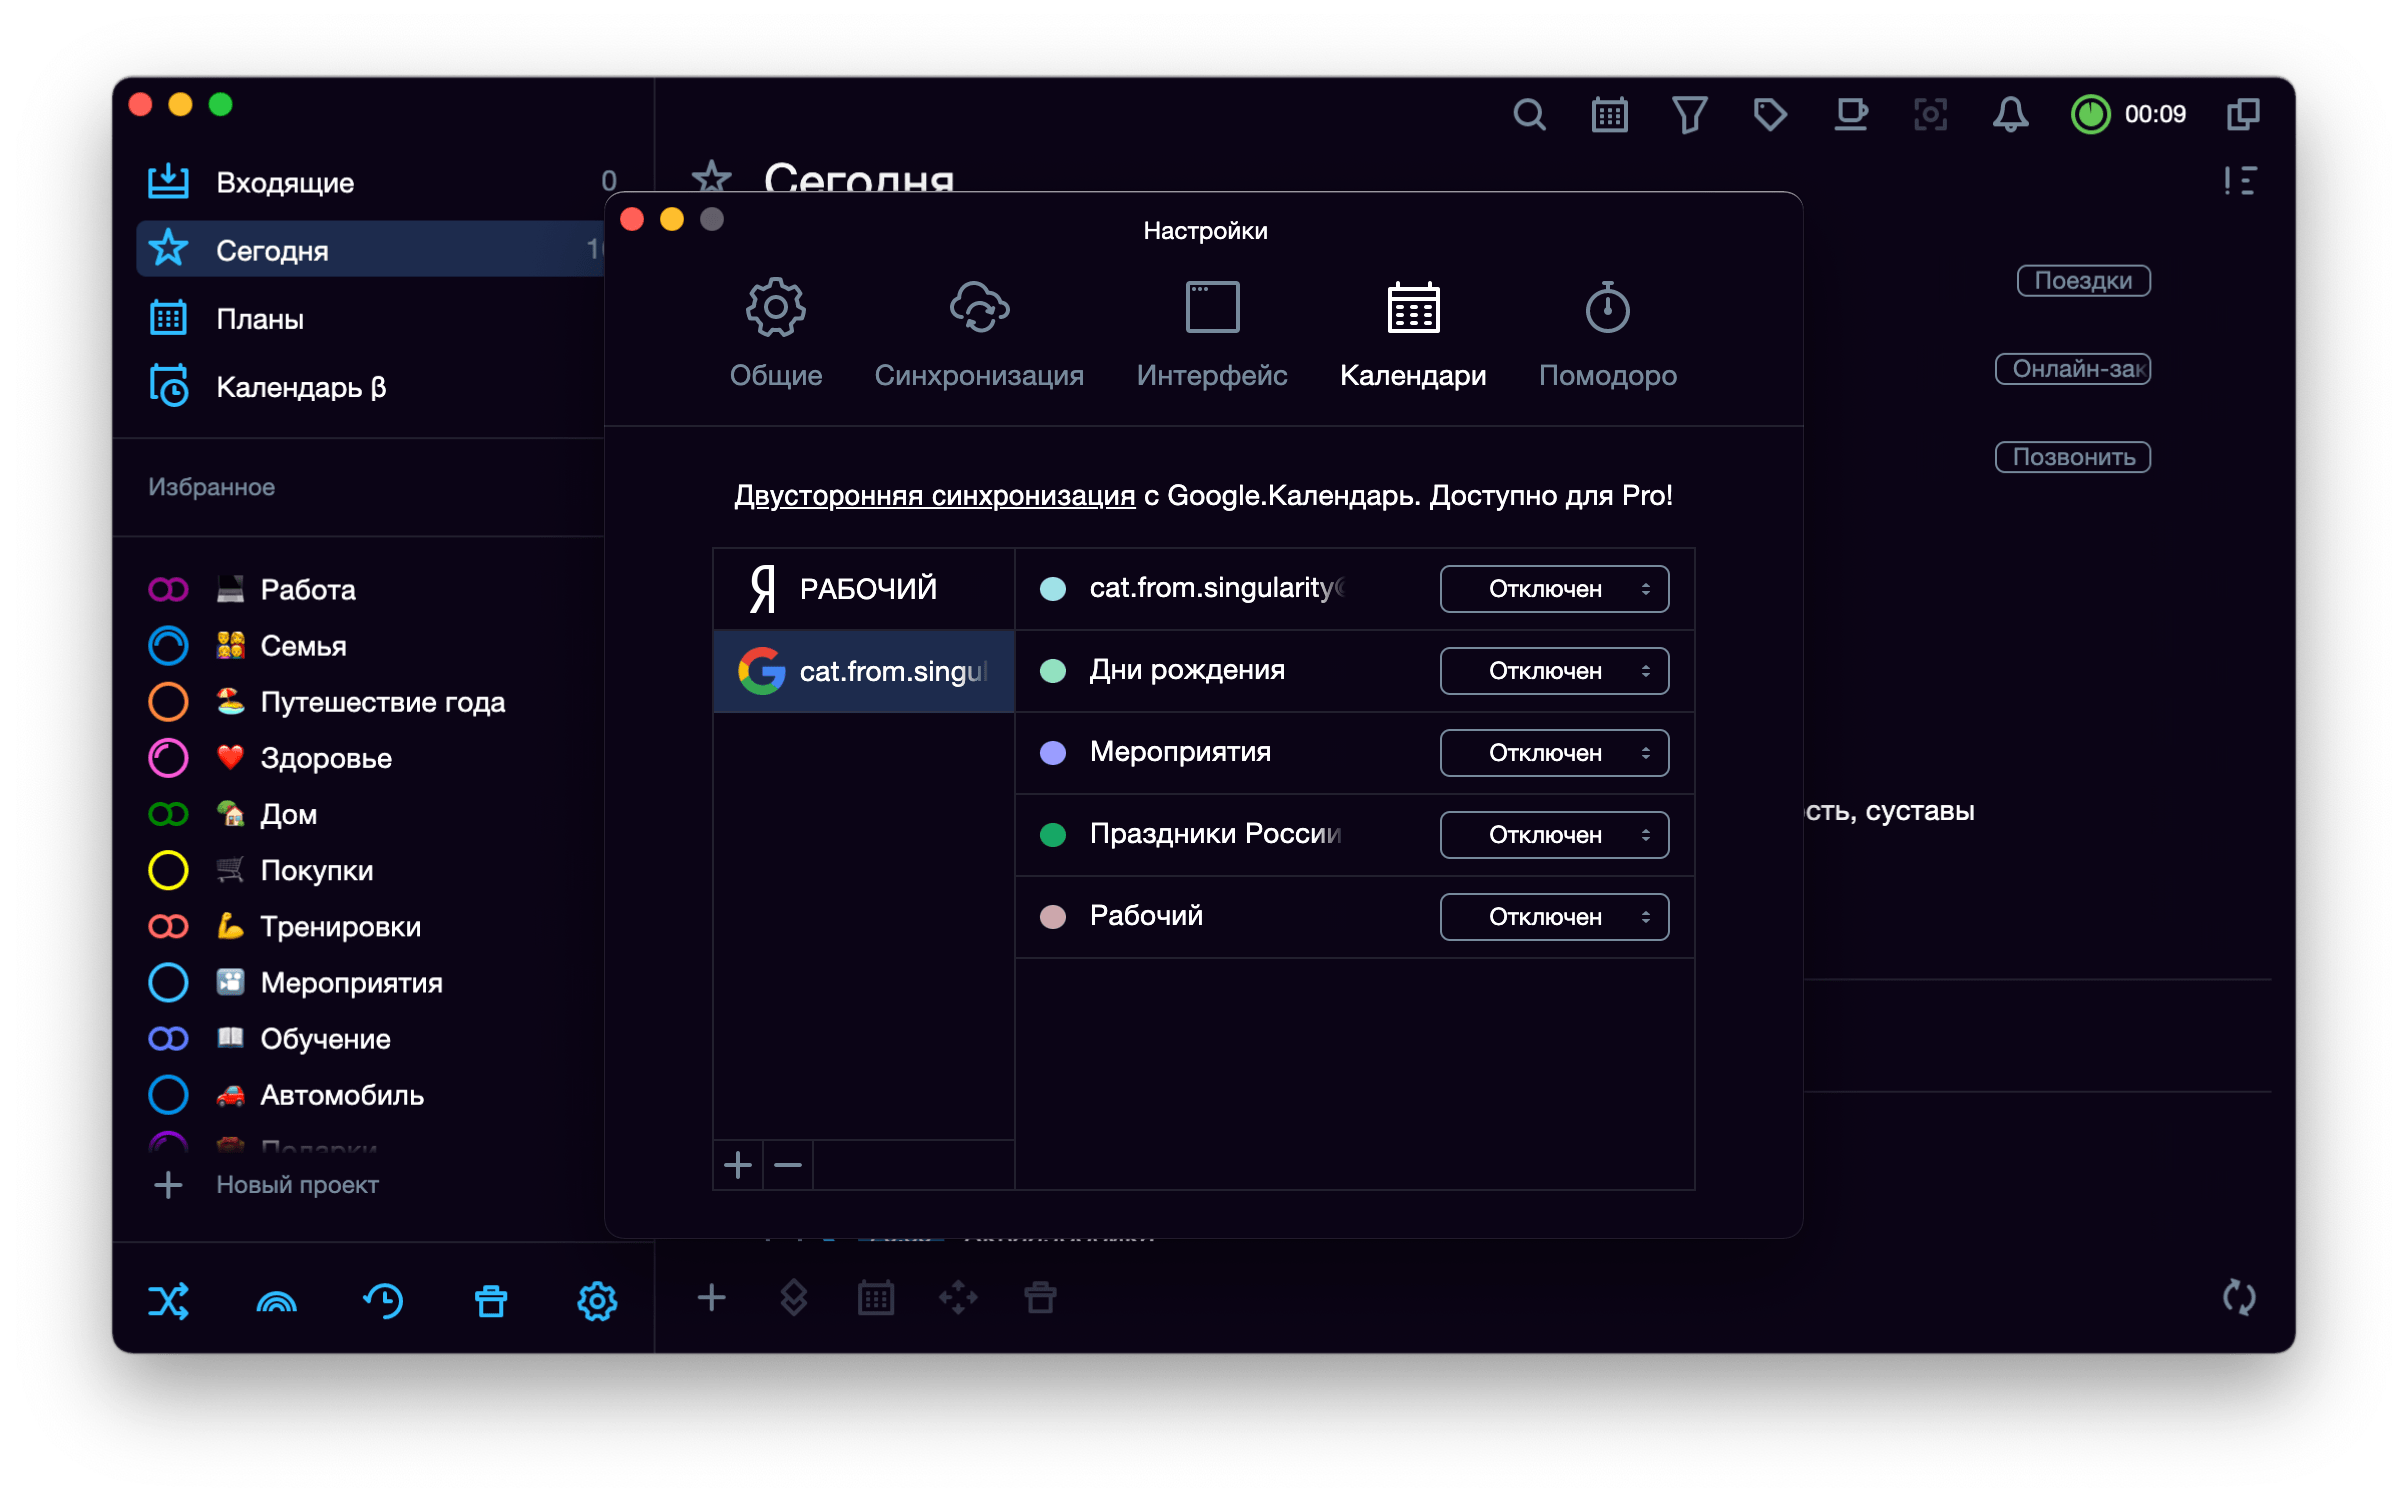2408x1502 pixels.
Task: Click the Позвонить tag
Action: (2073, 457)
